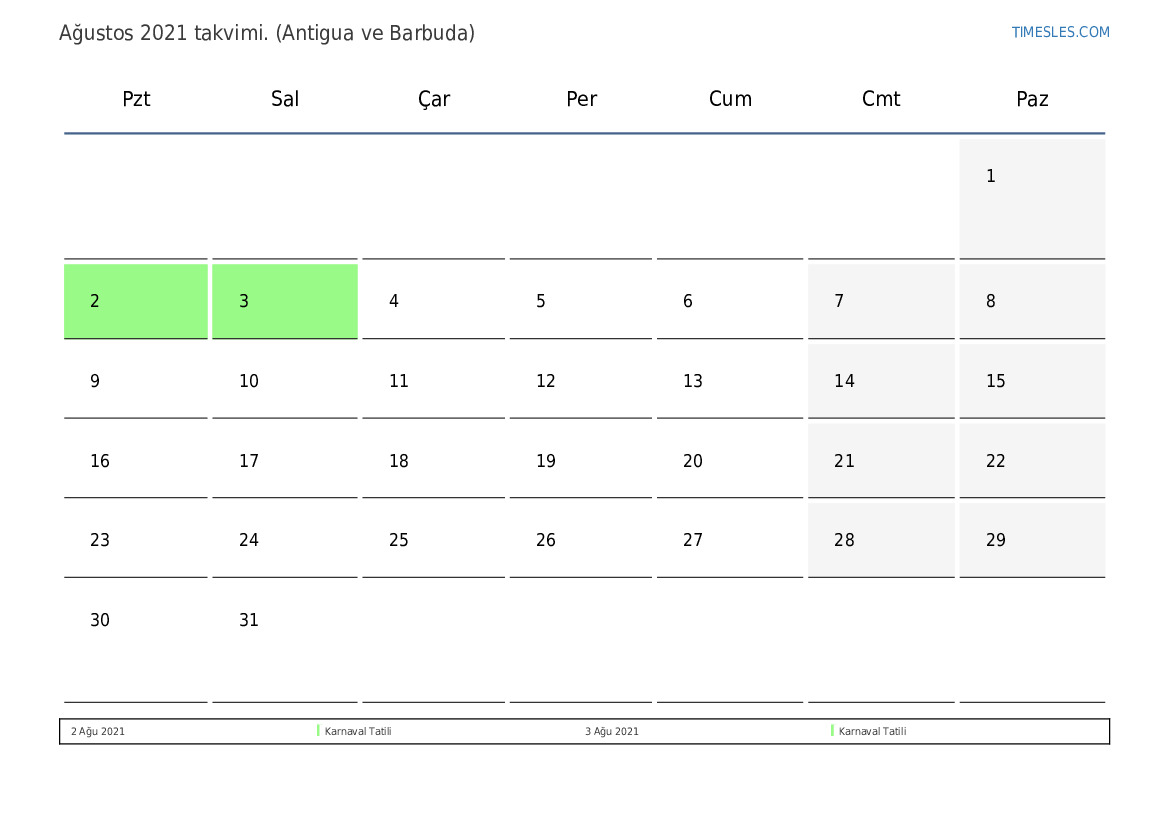Click the '2 Ağu 2021' legend date
This screenshot has width=1169, height=827.
tap(98, 731)
